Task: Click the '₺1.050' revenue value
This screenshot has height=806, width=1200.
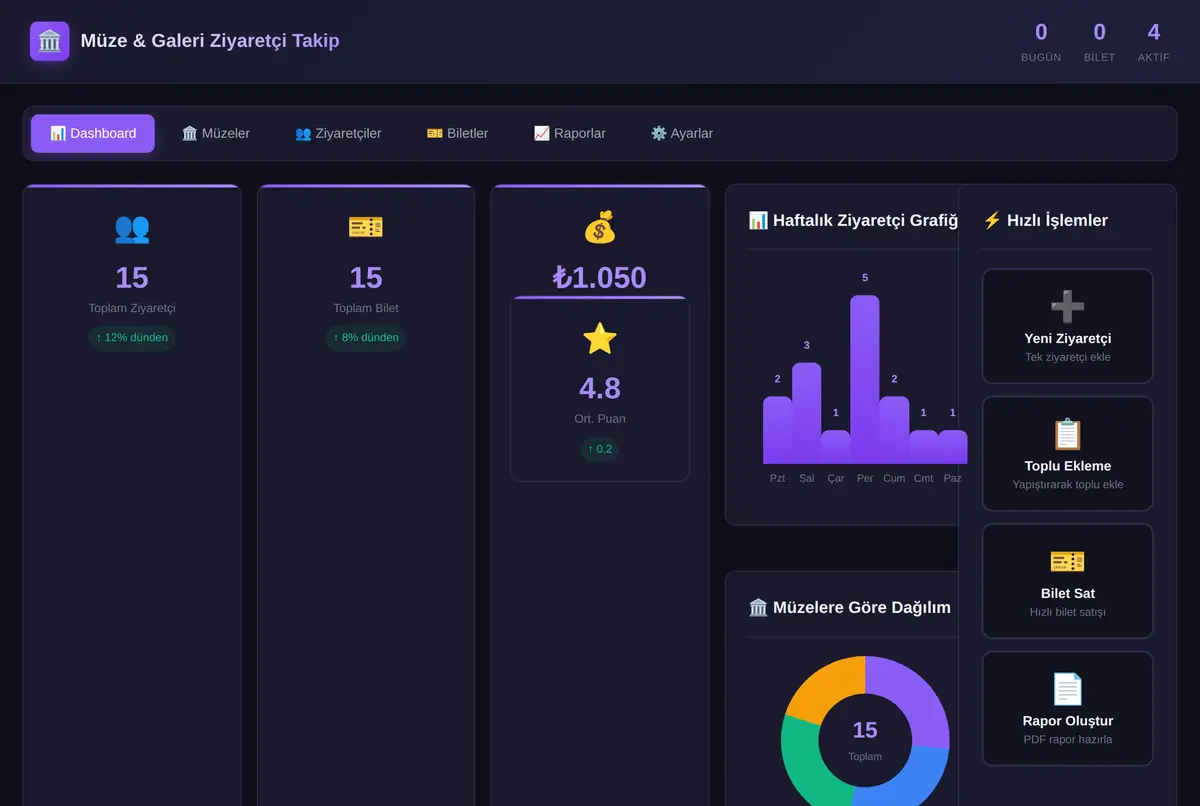Action: [600, 277]
